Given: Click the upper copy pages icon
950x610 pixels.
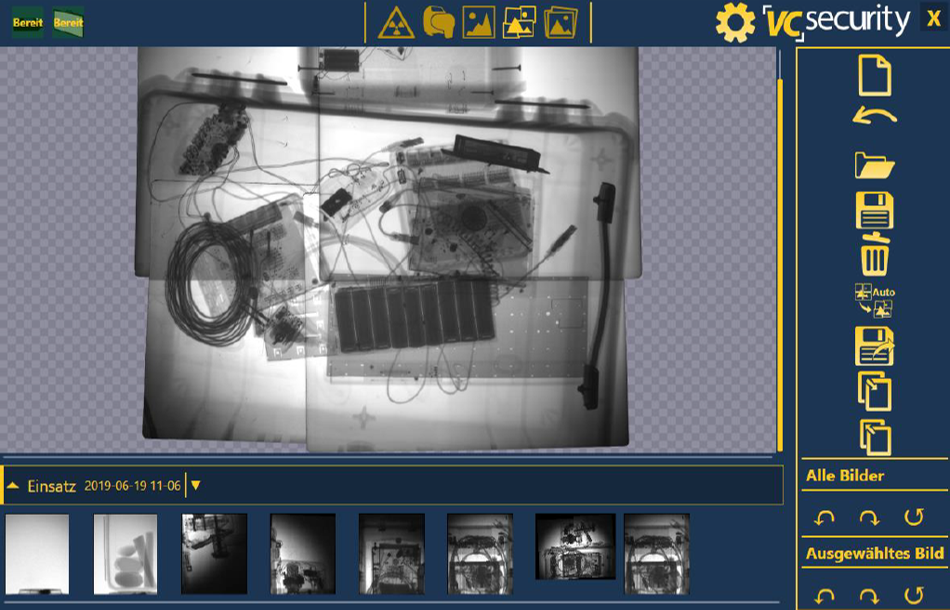Looking at the screenshot, I should tap(874, 391).
